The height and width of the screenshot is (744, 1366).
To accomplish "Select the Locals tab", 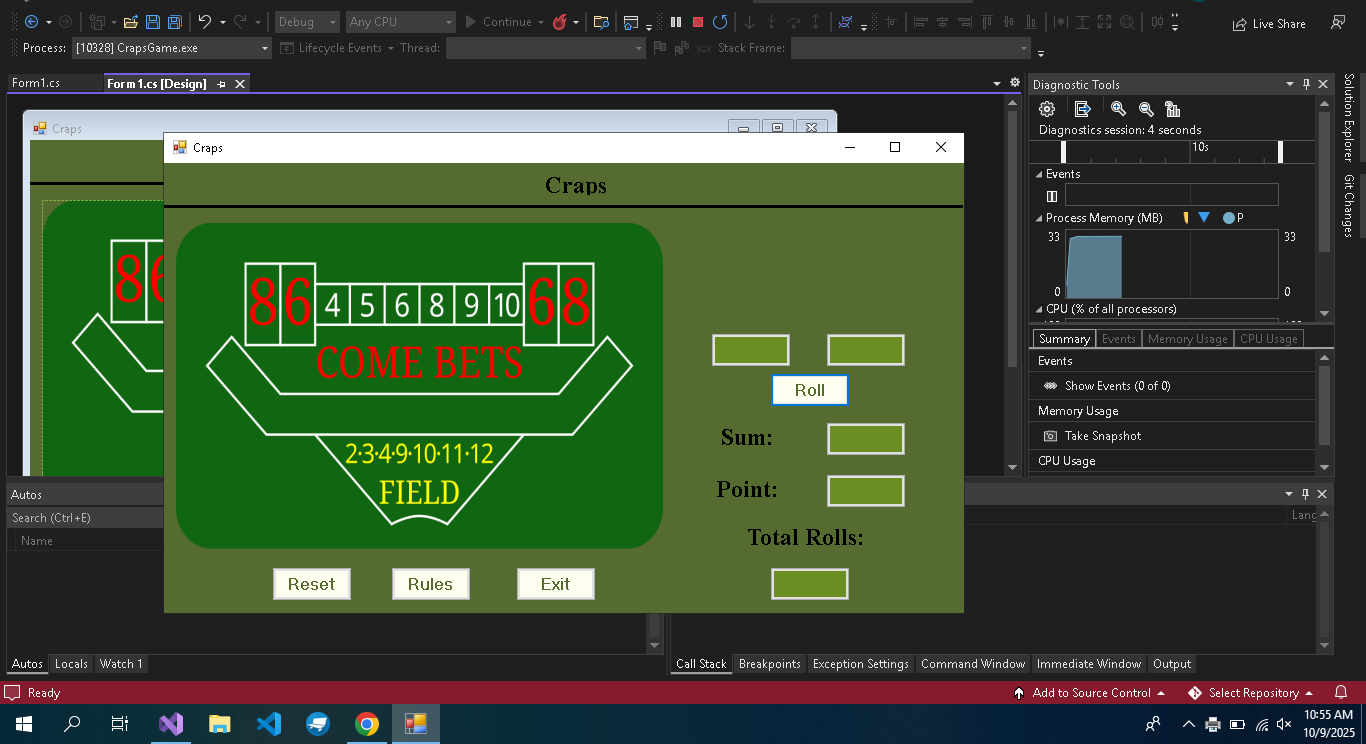I will coord(71,664).
